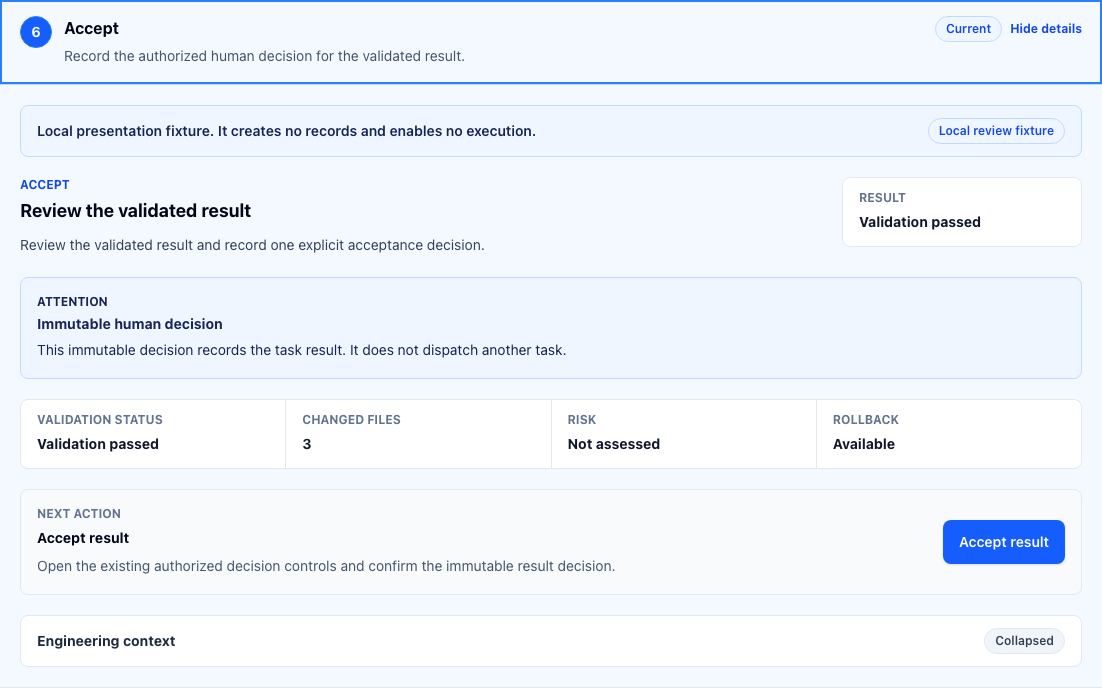The width and height of the screenshot is (1102, 688).
Task: Click the step 6 circle icon
Action: click(36, 32)
